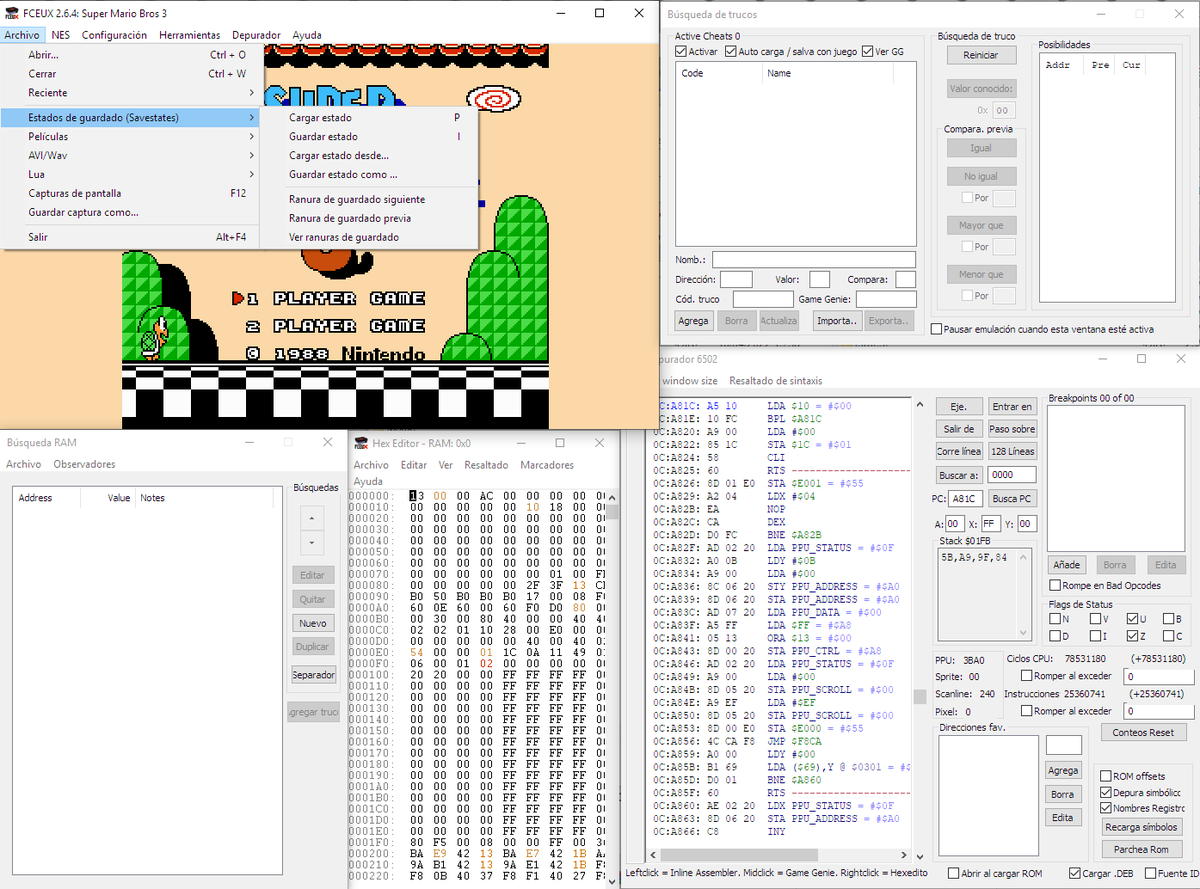Screen dimensions: 1200x889
Task: Enable Pausar emulación cuando esta ventana esté activa
Action: tap(936, 329)
